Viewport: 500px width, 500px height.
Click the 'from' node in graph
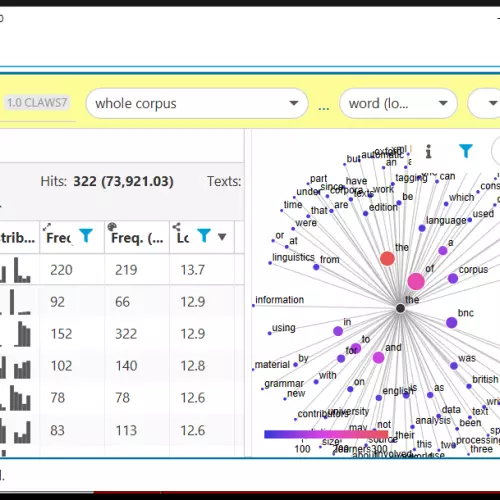point(316,267)
